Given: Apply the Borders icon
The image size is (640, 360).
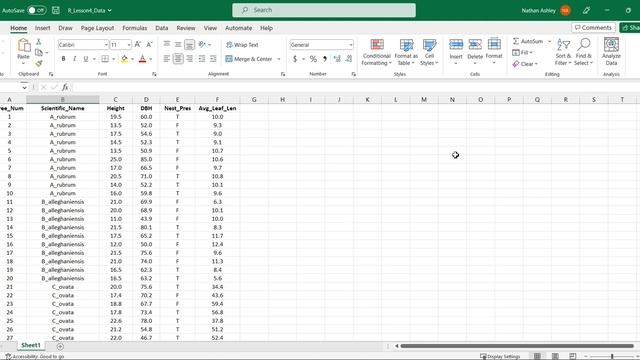Looking at the screenshot, I should pos(105,59).
